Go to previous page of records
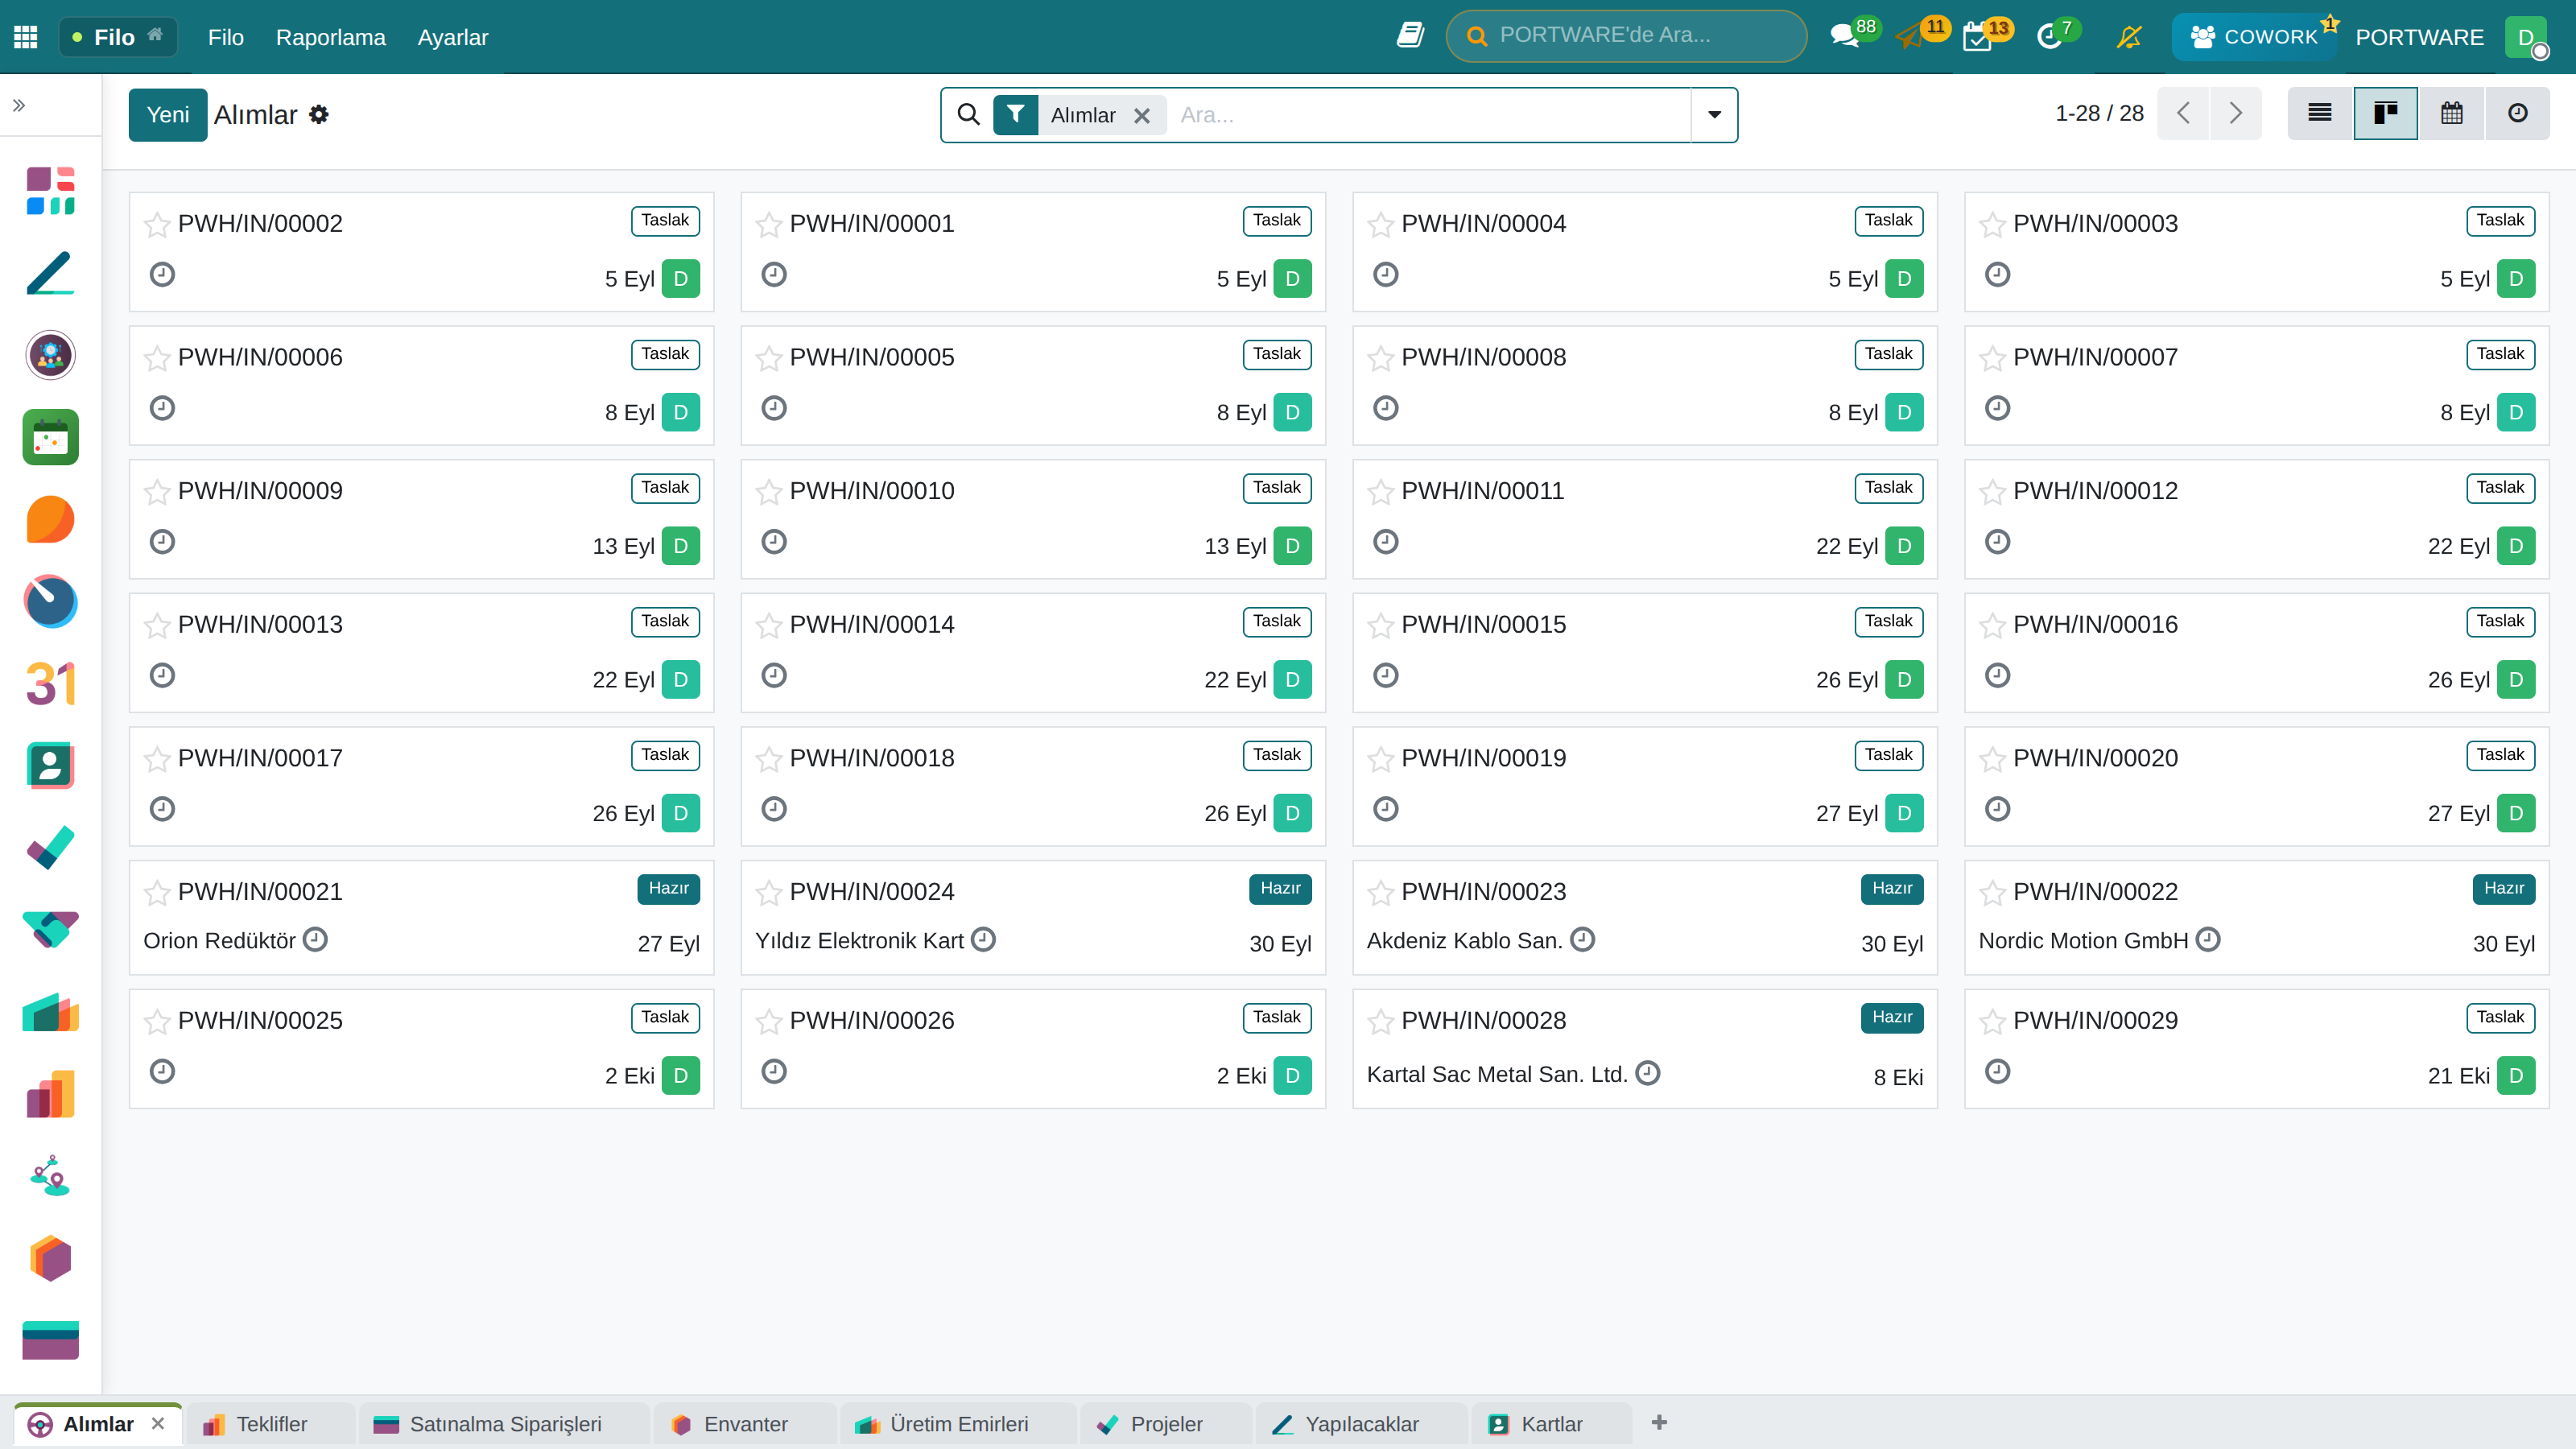Screen dimensions: 2576x1449 pyautogui.click(x=2184, y=113)
